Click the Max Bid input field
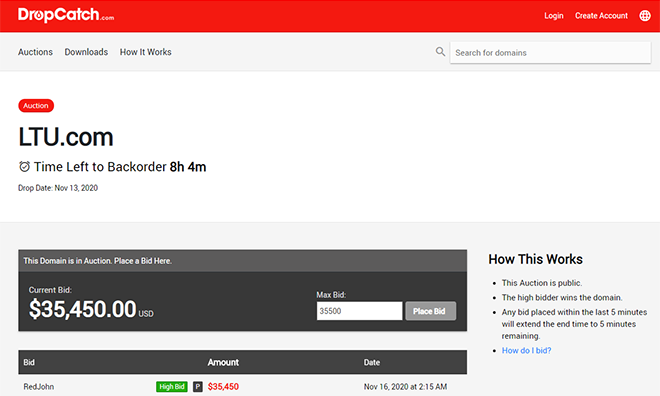This screenshot has width=660, height=396. click(x=359, y=311)
